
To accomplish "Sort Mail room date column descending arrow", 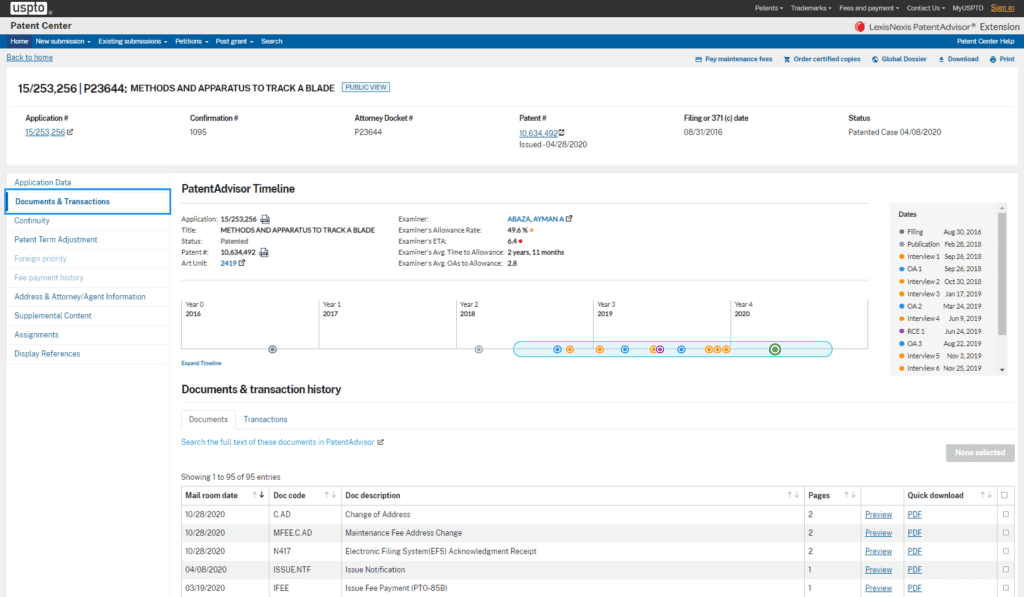I will 262,495.
